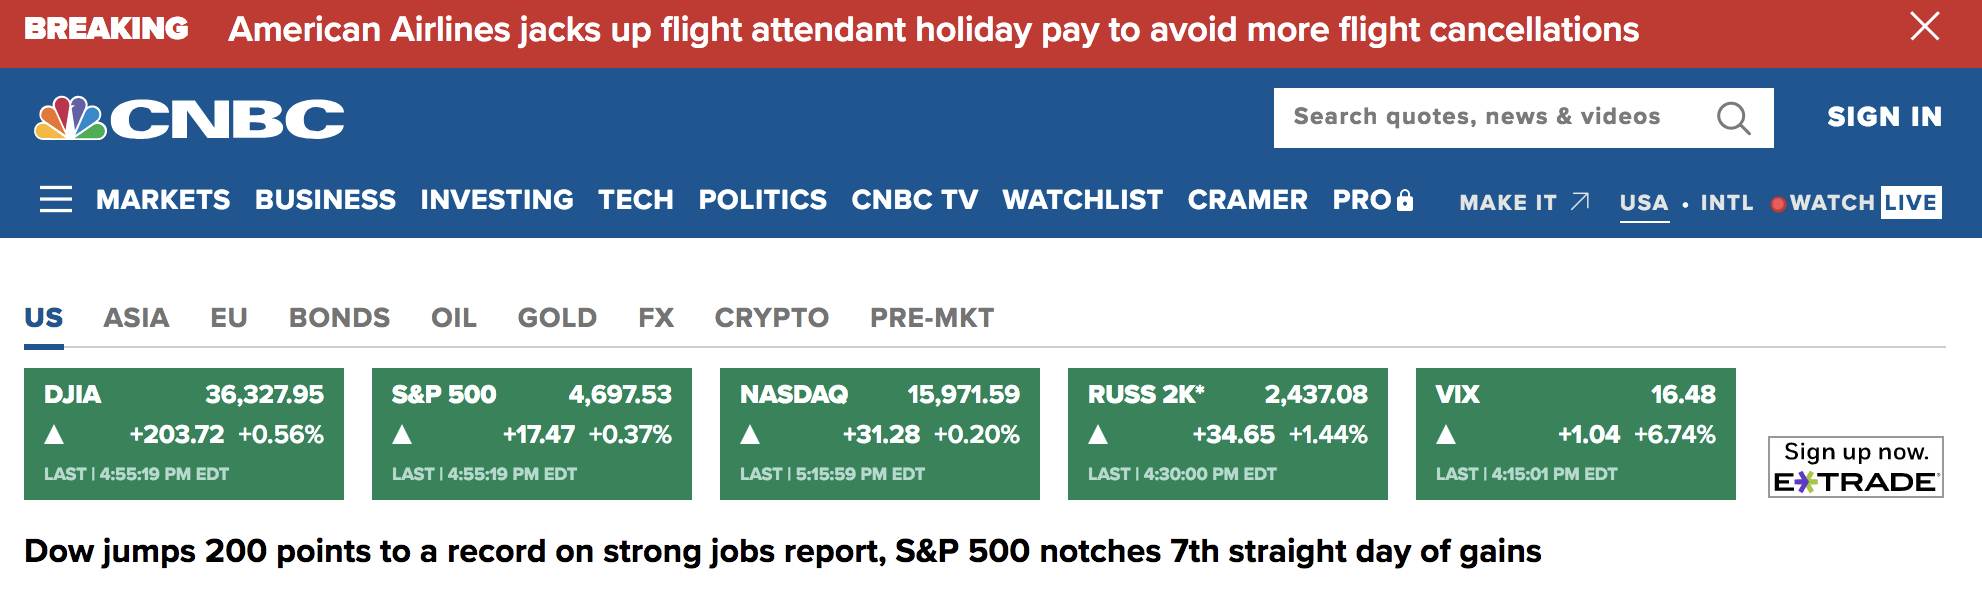The image size is (1982, 594).
Task: Click the PRO lock icon
Action: pyautogui.click(x=1405, y=200)
